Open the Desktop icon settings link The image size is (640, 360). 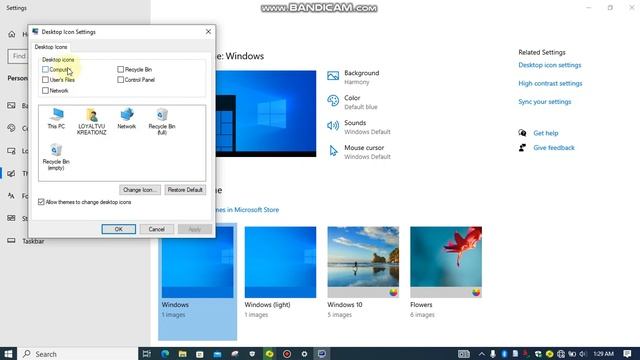click(x=549, y=65)
